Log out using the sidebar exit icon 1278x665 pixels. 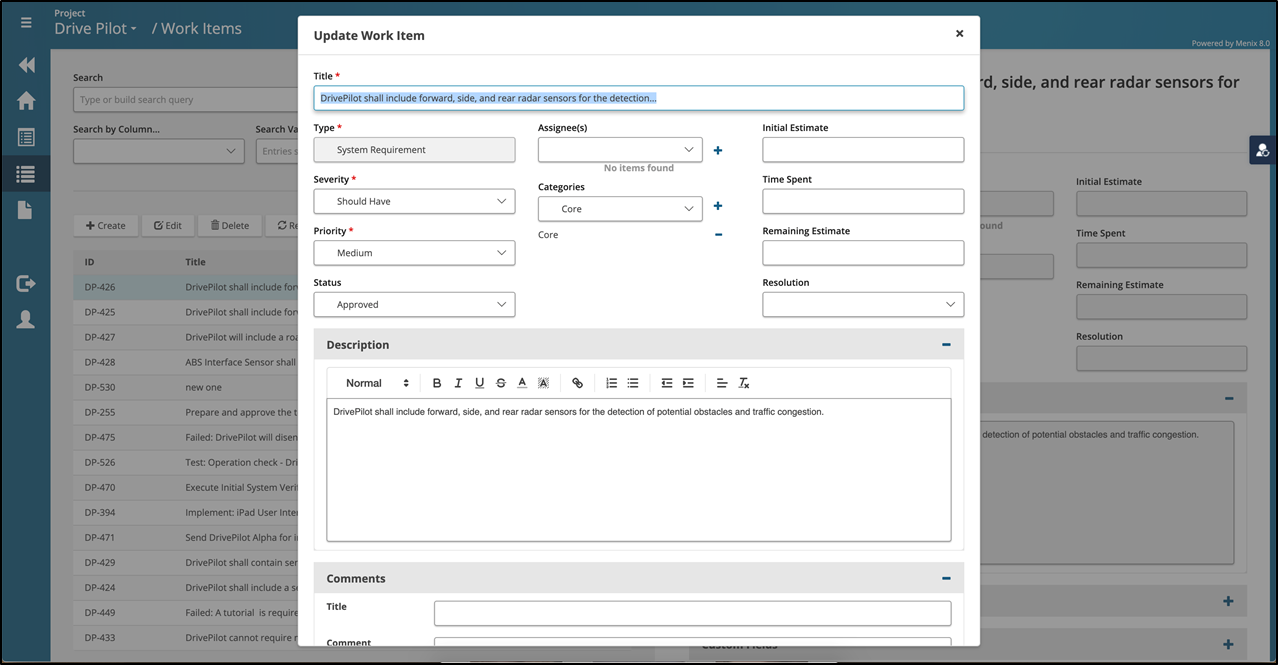(26, 283)
